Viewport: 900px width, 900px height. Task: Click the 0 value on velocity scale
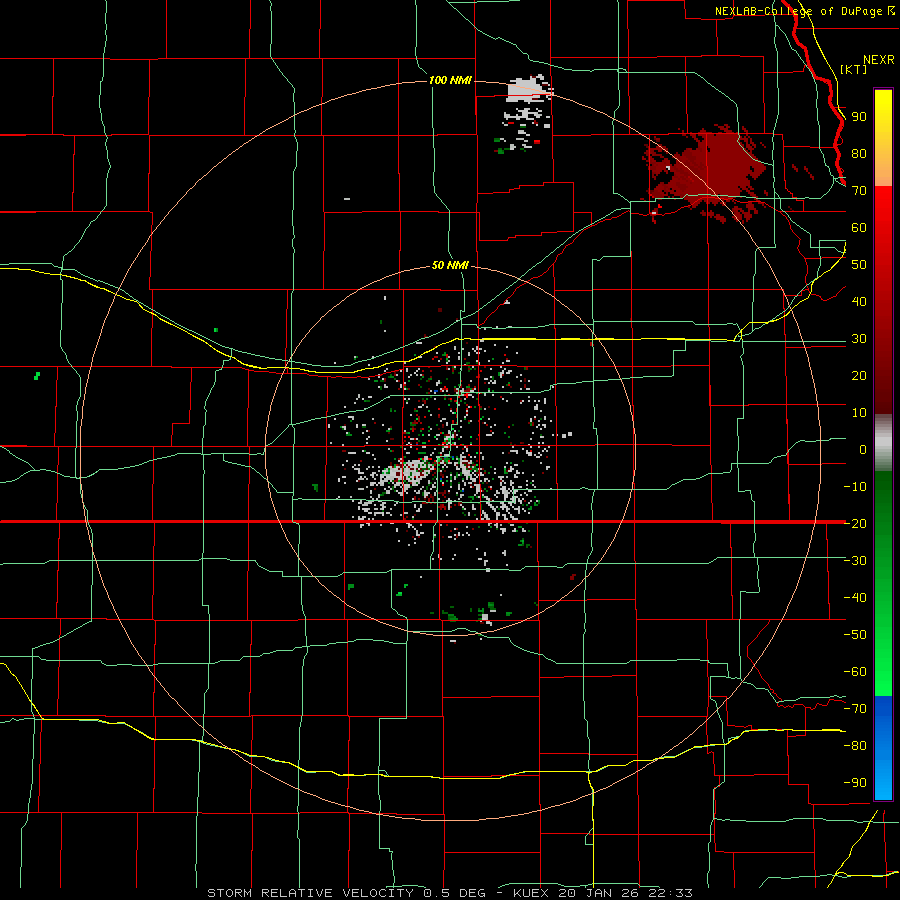pyautogui.click(x=863, y=449)
